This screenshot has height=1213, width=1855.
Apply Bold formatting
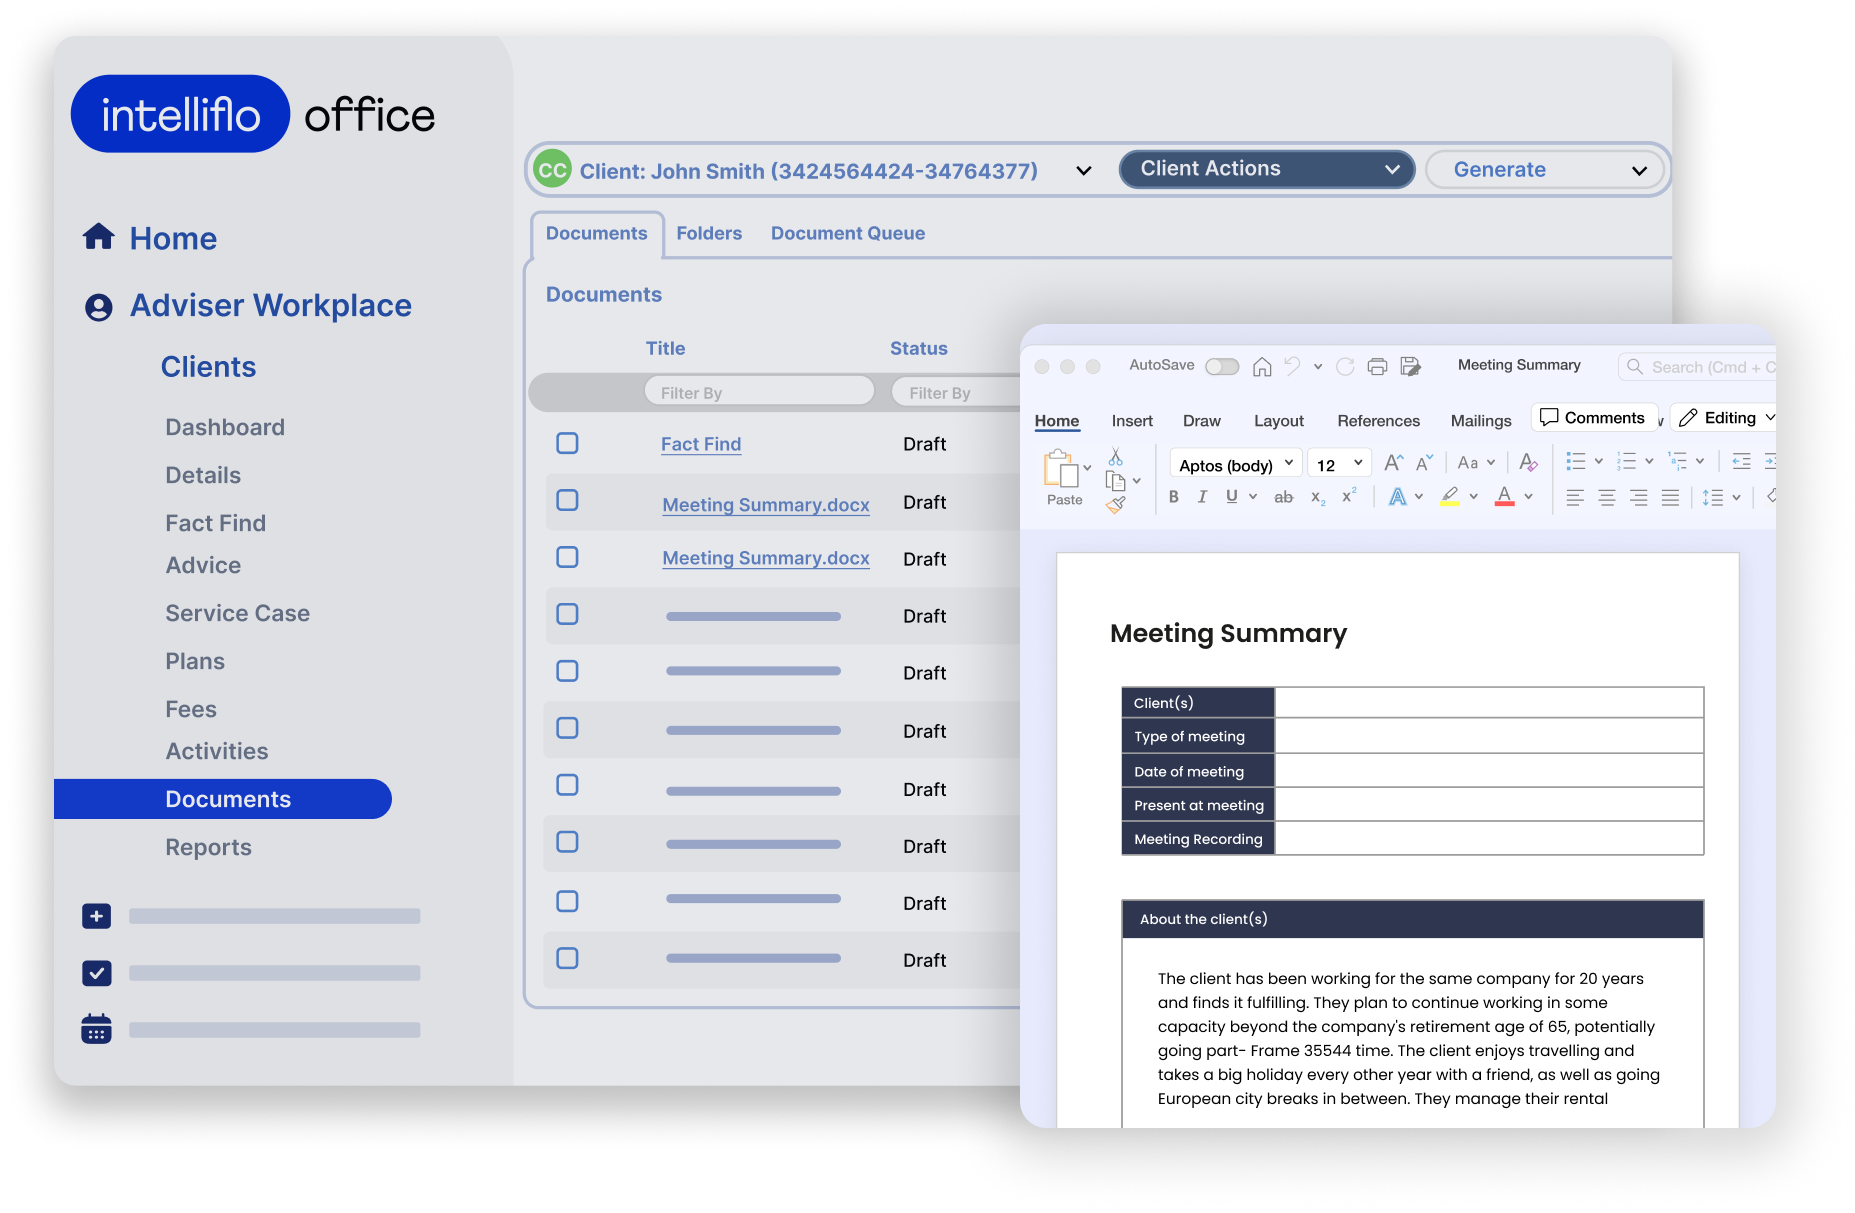point(1174,496)
